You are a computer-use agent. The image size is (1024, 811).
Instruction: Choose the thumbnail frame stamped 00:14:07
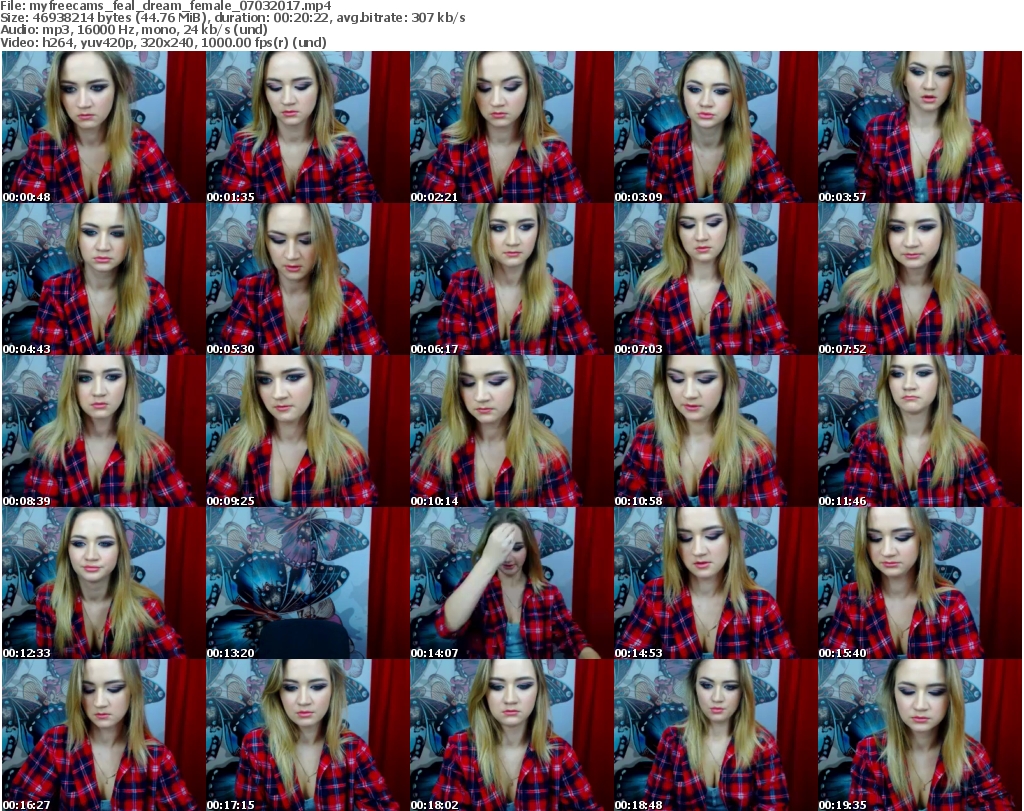[x=511, y=583]
